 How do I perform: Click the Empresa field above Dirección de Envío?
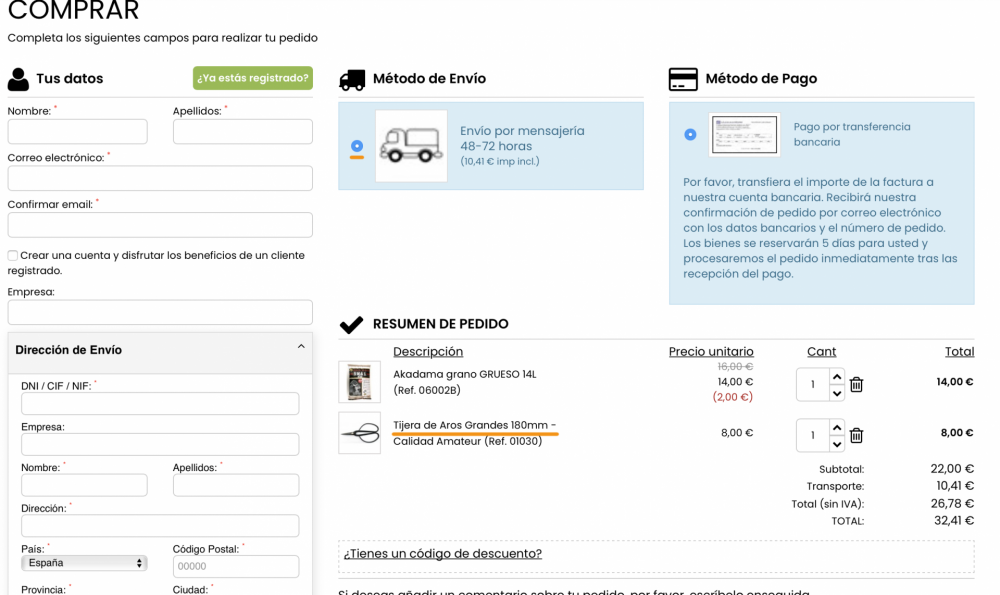pos(160,312)
